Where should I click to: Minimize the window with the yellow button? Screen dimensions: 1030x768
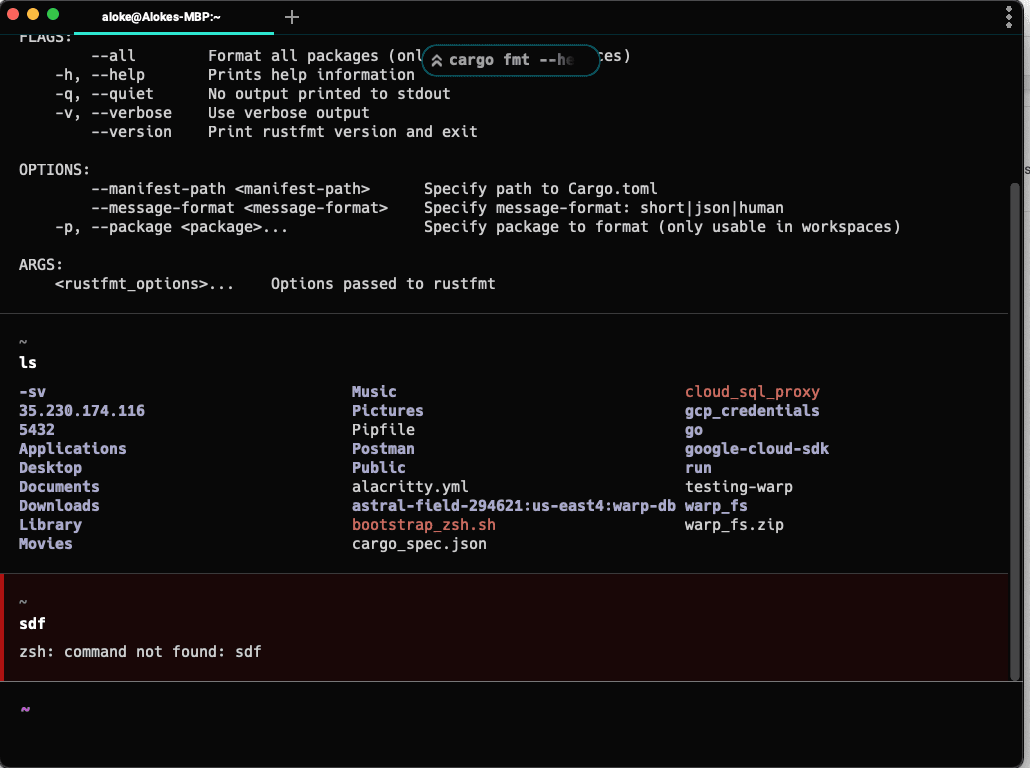coord(33,15)
